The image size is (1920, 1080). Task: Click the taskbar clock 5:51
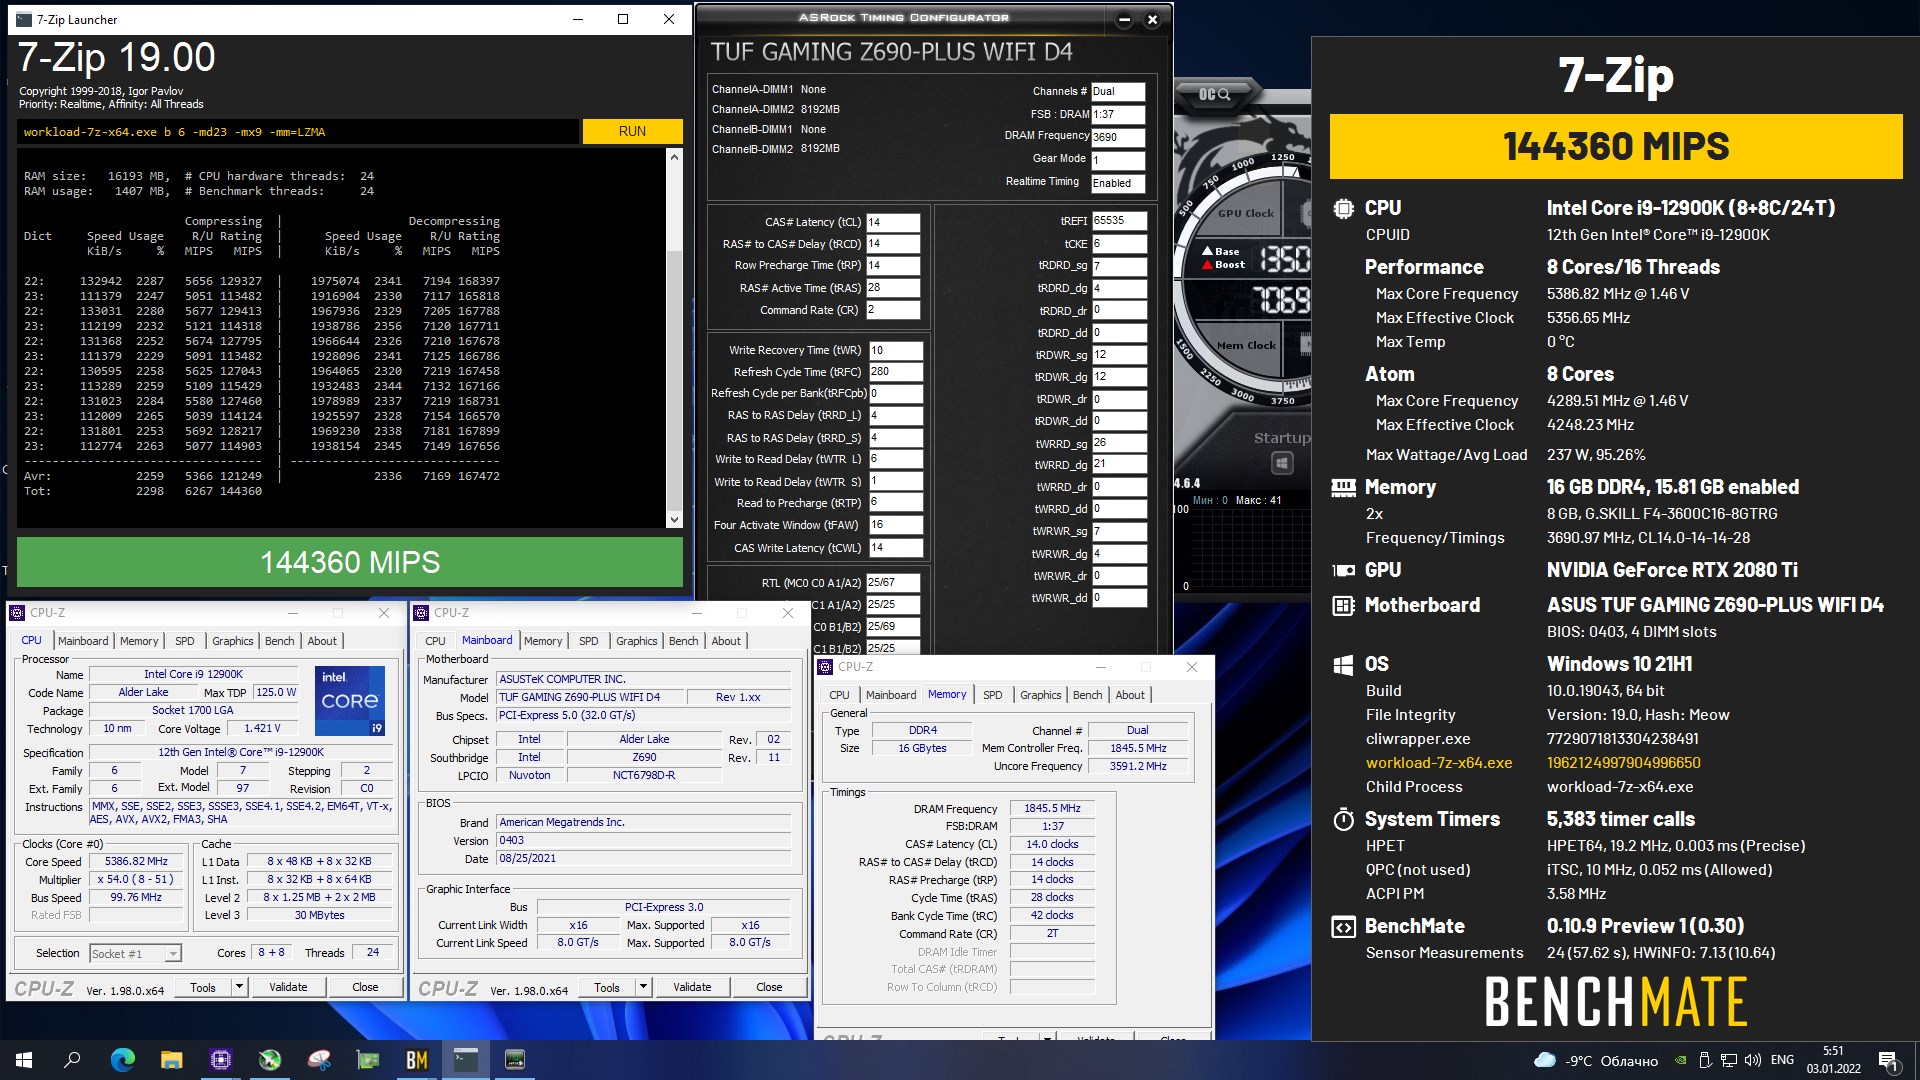(x=1833, y=1060)
